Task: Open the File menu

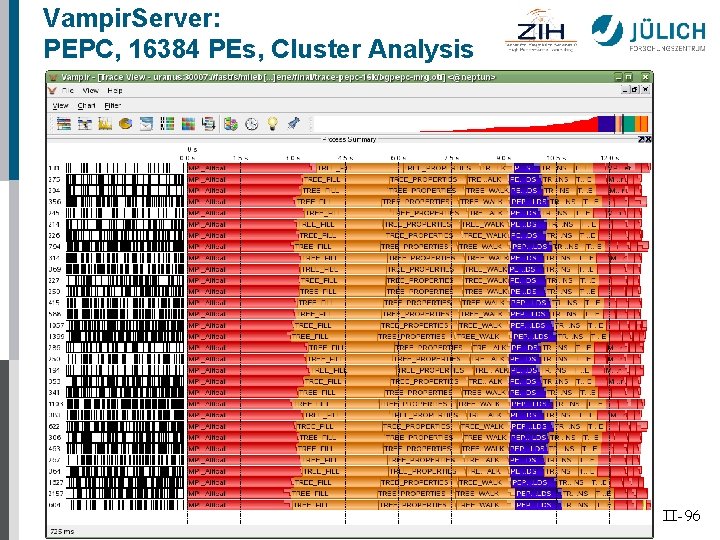Action: (x=68, y=90)
